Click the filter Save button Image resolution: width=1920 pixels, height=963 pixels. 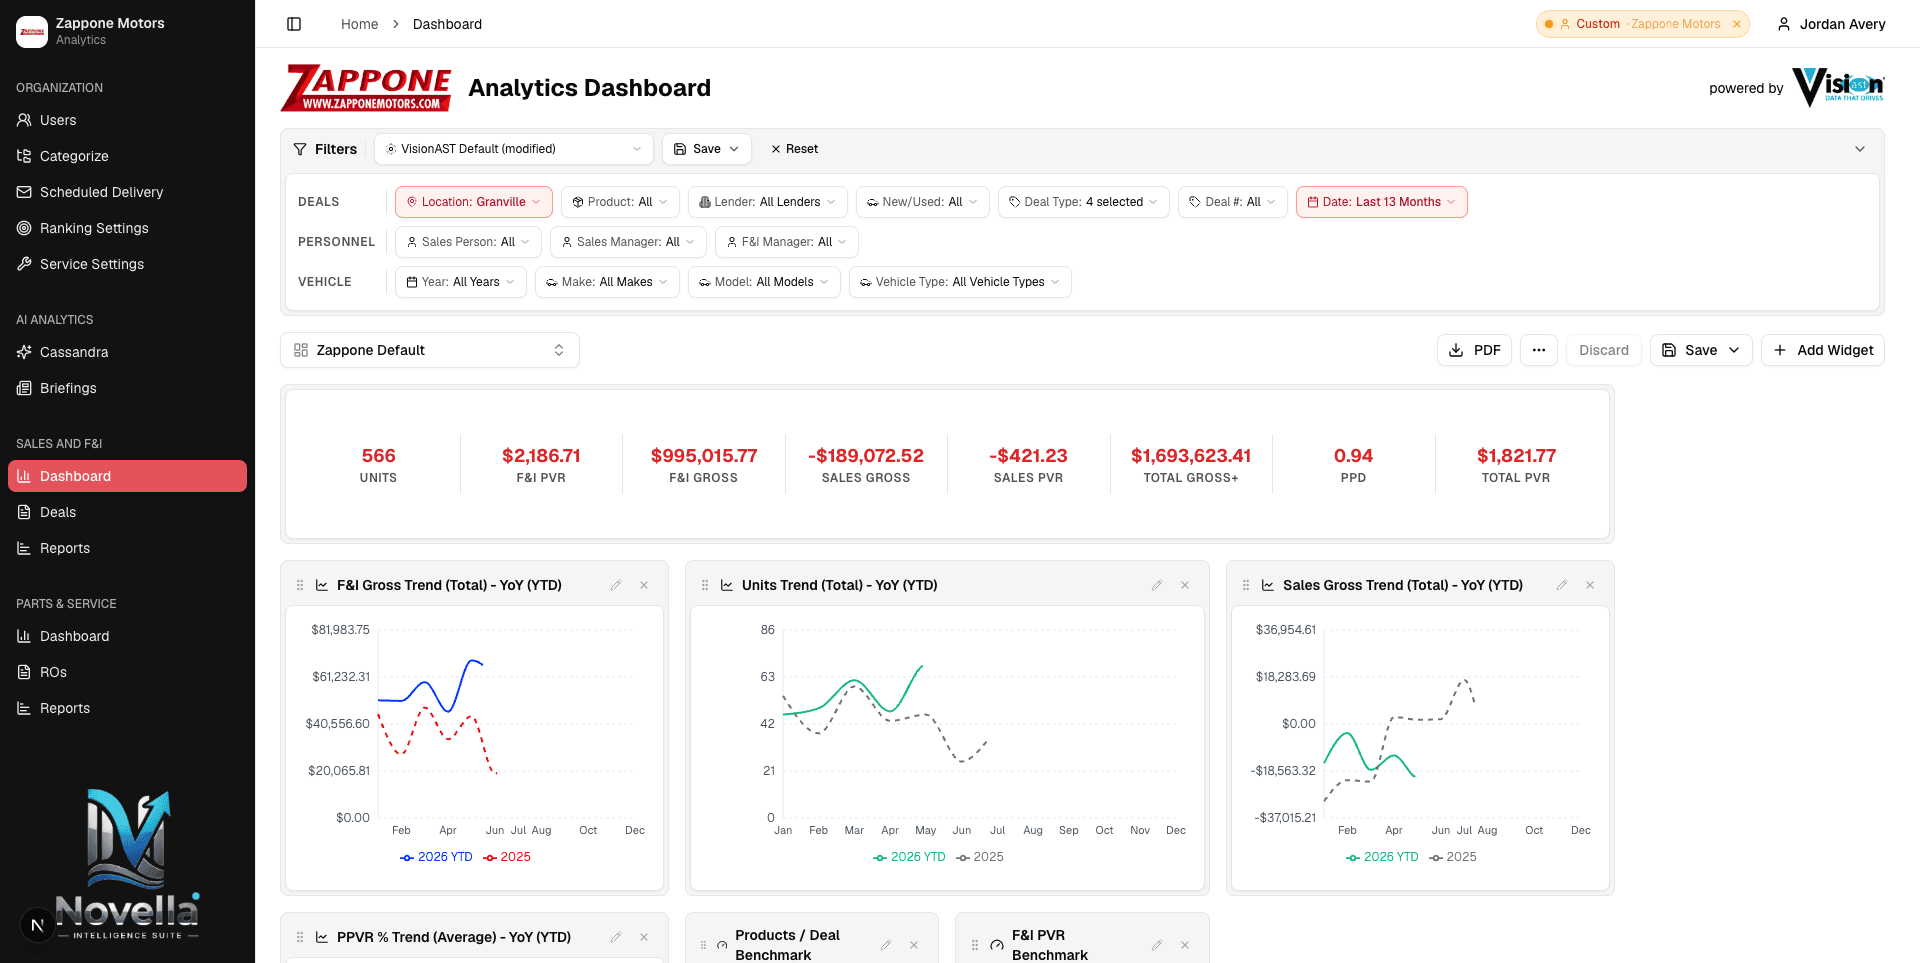[707, 149]
